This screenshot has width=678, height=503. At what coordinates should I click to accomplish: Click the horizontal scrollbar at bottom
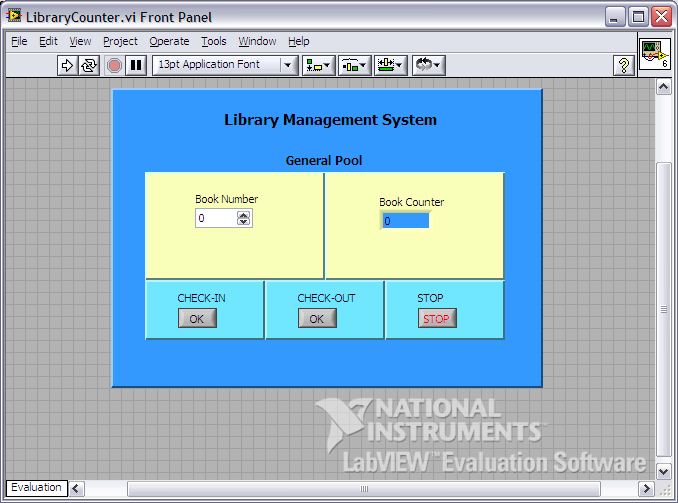point(364,489)
